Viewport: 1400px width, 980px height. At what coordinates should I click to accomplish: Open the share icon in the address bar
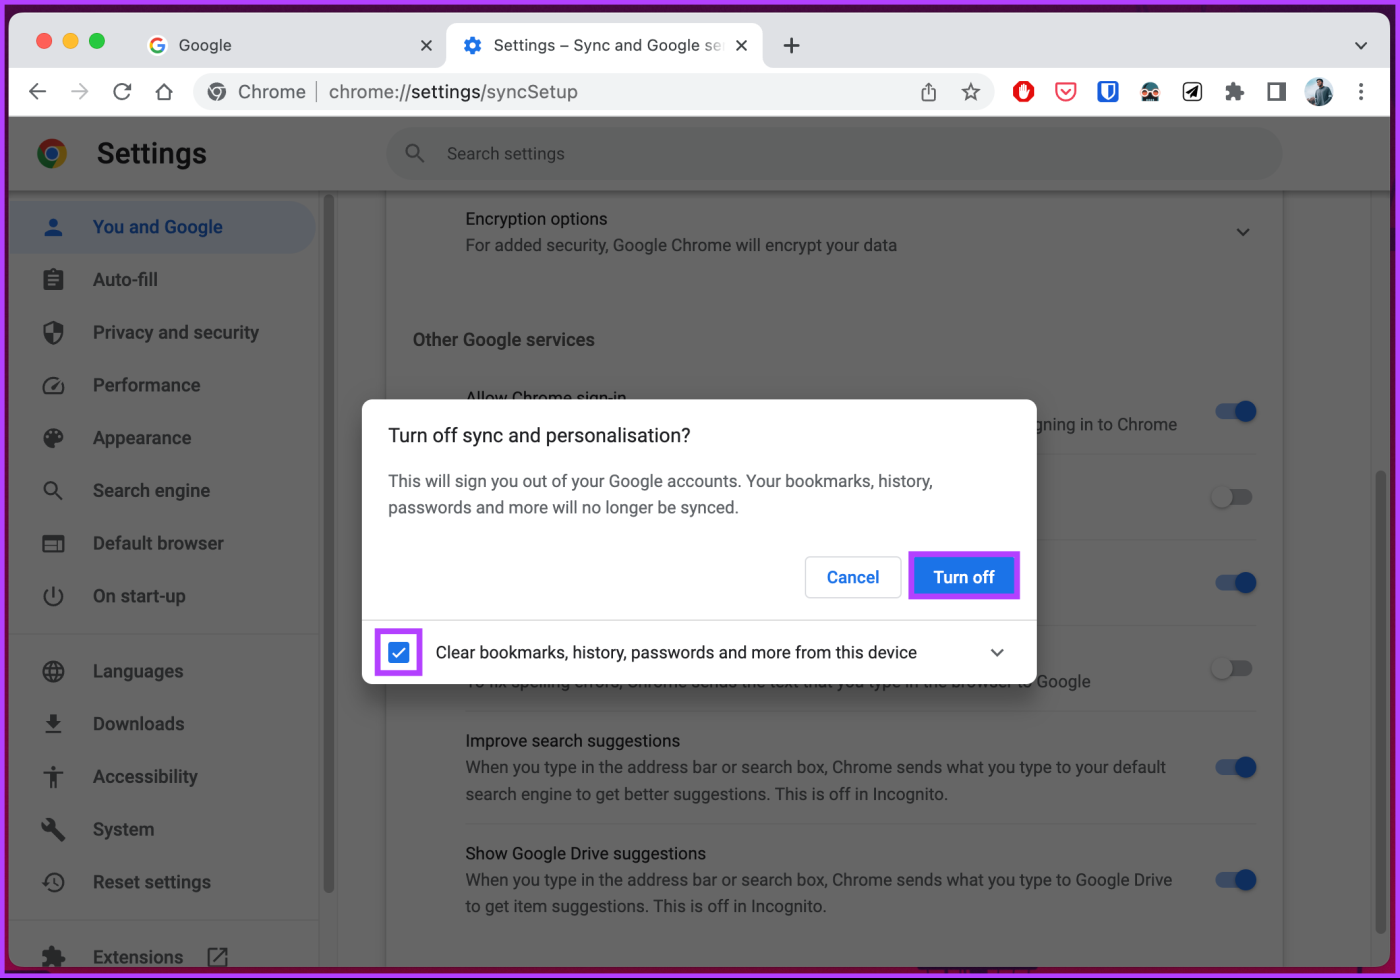[928, 91]
